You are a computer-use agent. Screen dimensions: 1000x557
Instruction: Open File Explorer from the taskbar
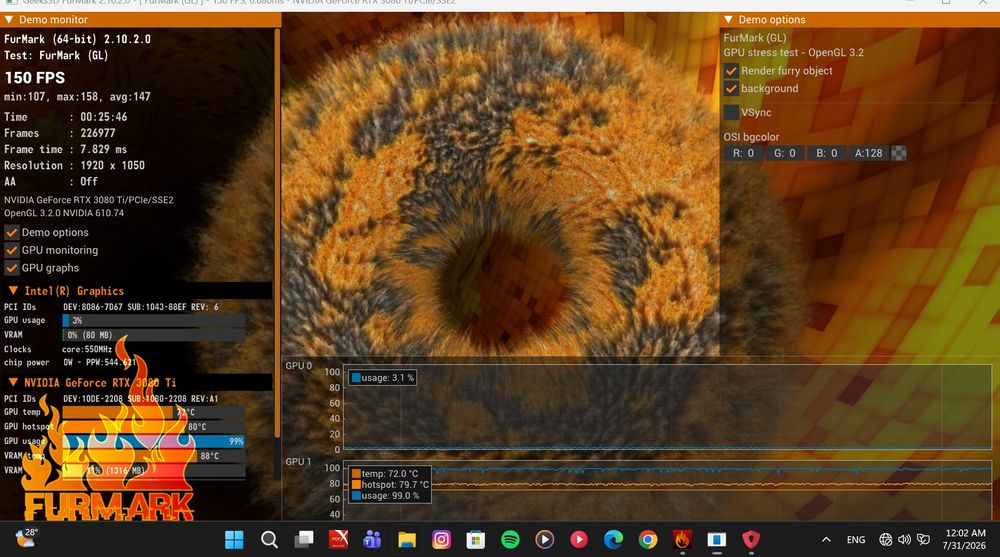click(407, 540)
